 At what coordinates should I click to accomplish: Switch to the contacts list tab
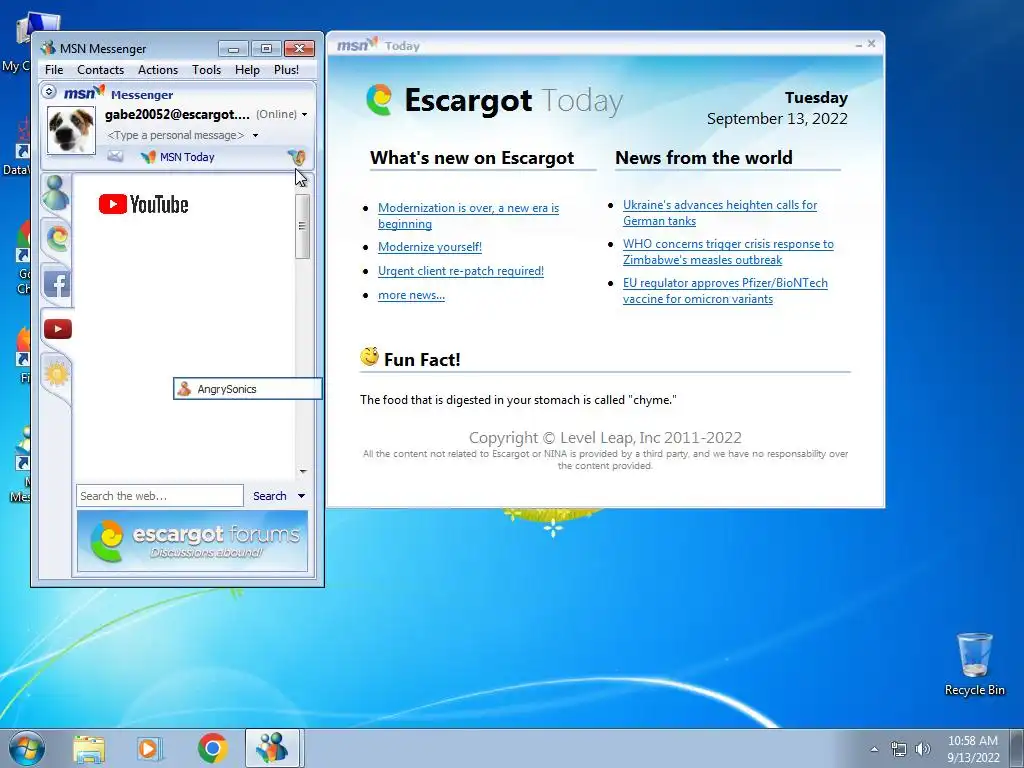coord(56,193)
